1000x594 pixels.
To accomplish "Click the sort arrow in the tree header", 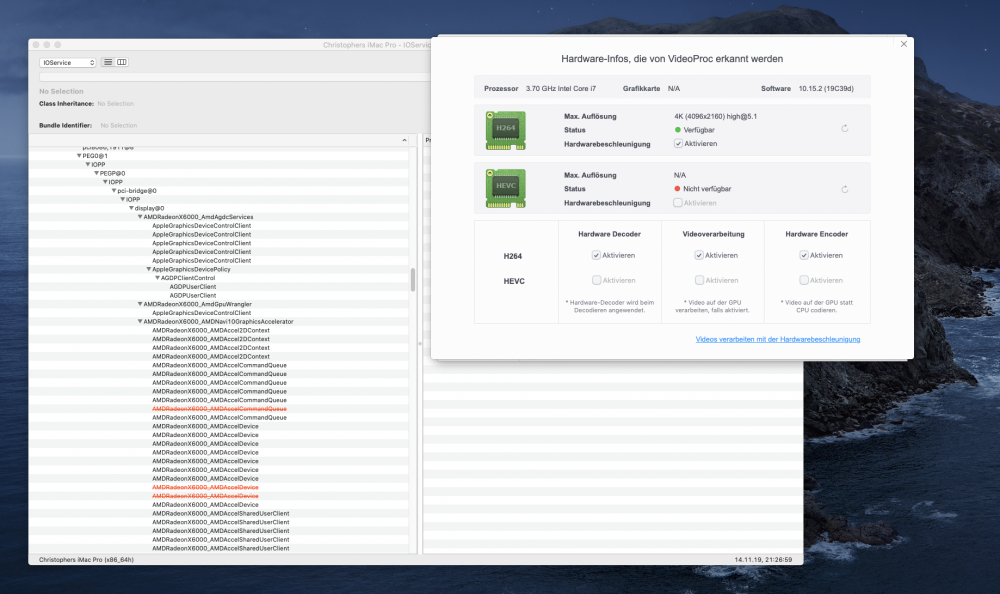I will click(404, 140).
